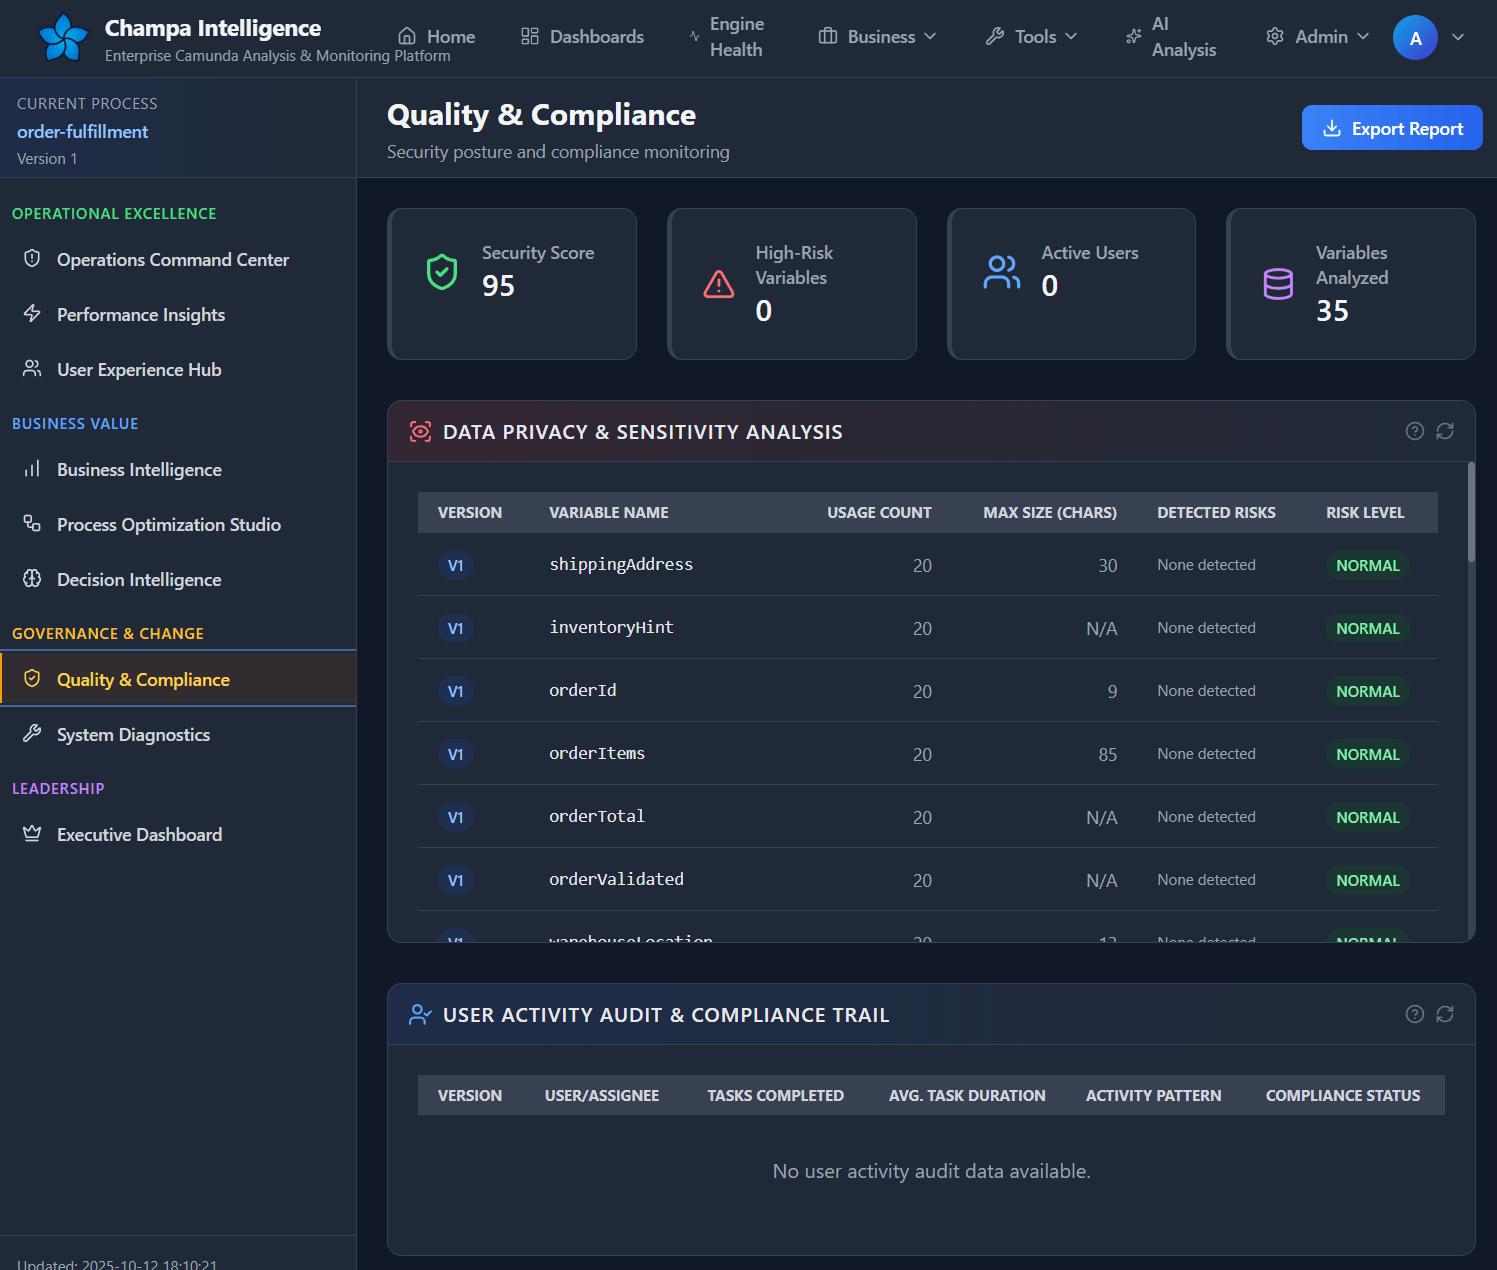This screenshot has height=1270, width=1497.
Task: Open Operations Command Center in sidebar
Action: (172, 260)
